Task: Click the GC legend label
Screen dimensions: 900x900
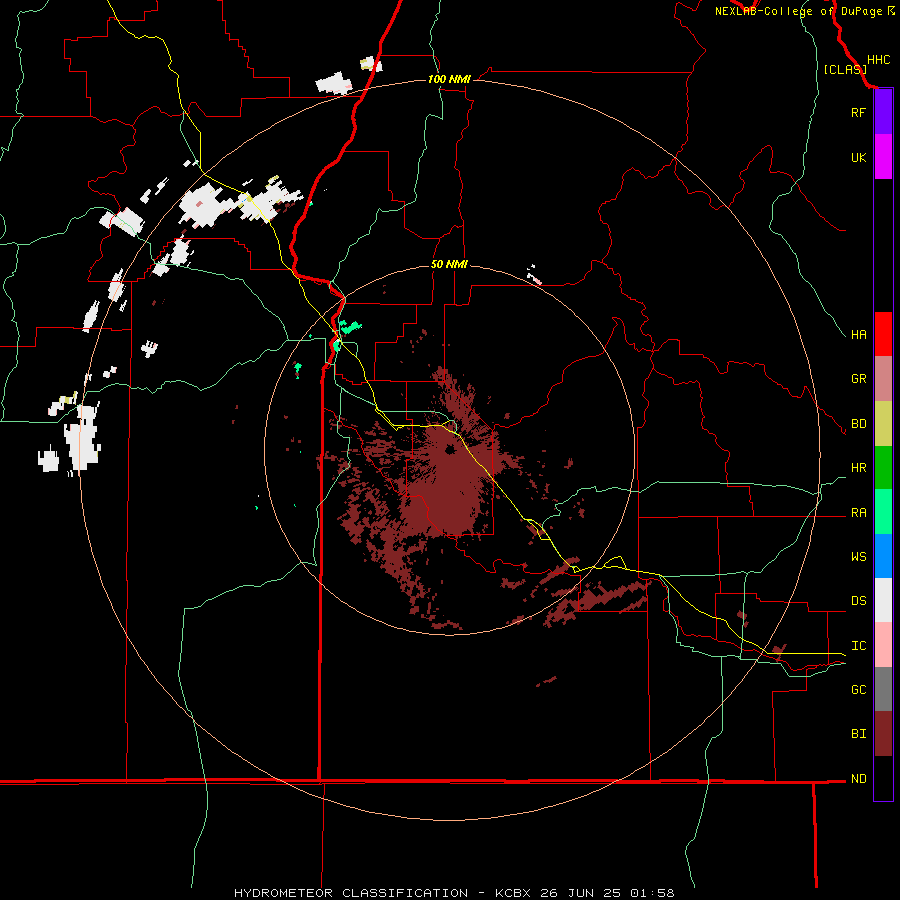Action: [x=858, y=690]
